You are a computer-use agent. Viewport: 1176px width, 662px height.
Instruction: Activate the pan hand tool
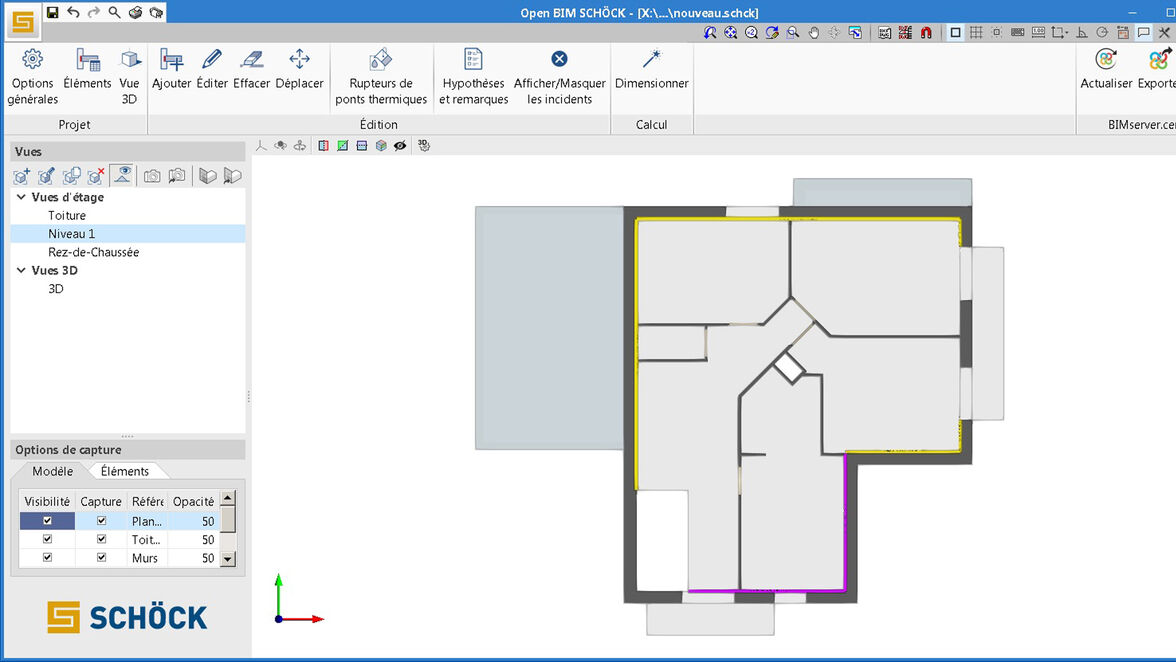pos(813,32)
